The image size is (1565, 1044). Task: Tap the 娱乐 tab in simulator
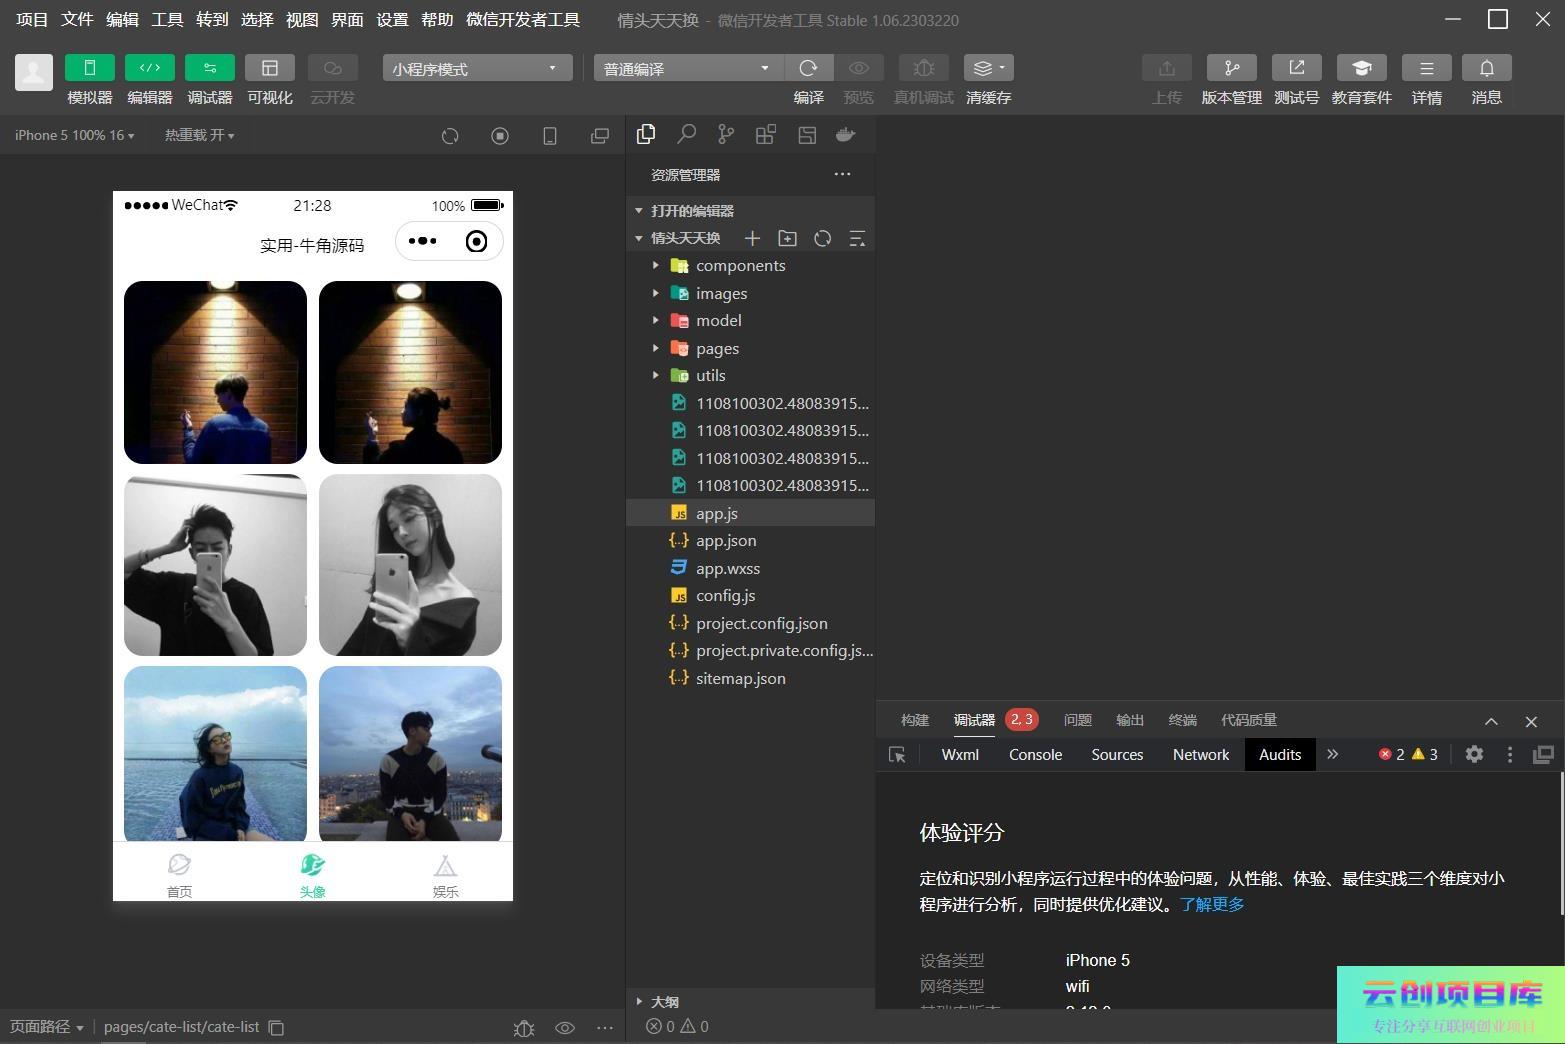(445, 875)
